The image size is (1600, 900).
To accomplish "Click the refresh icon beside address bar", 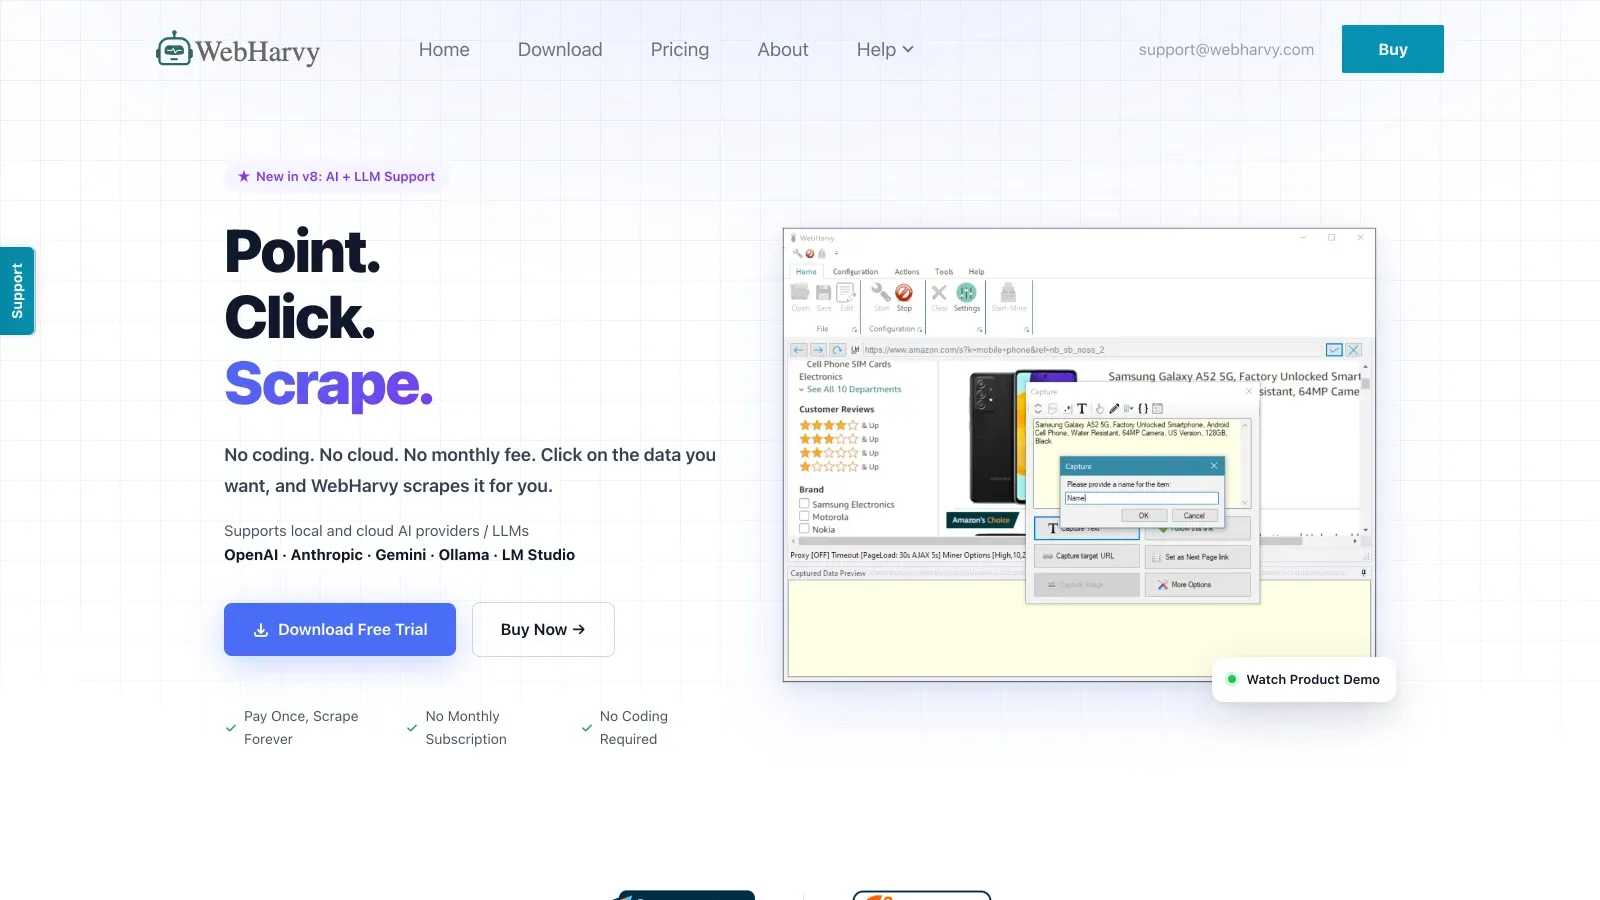I will point(838,350).
